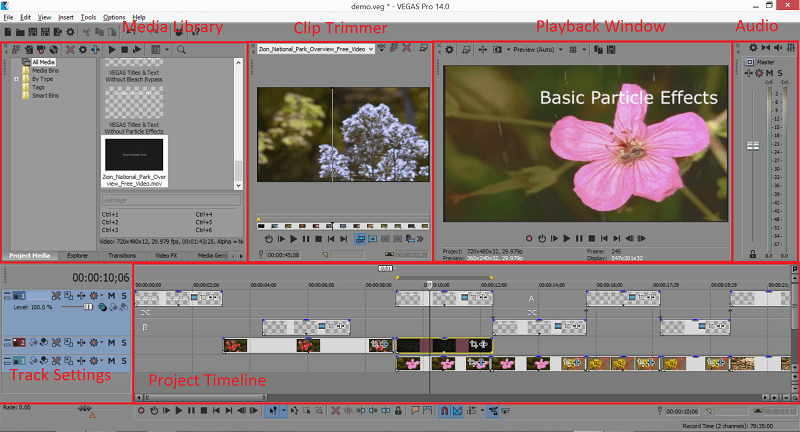Image resolution: width=800 pixels, height=432 pixels.
Task: Select the Smart Bins folder
Action: tap(45, 95)
